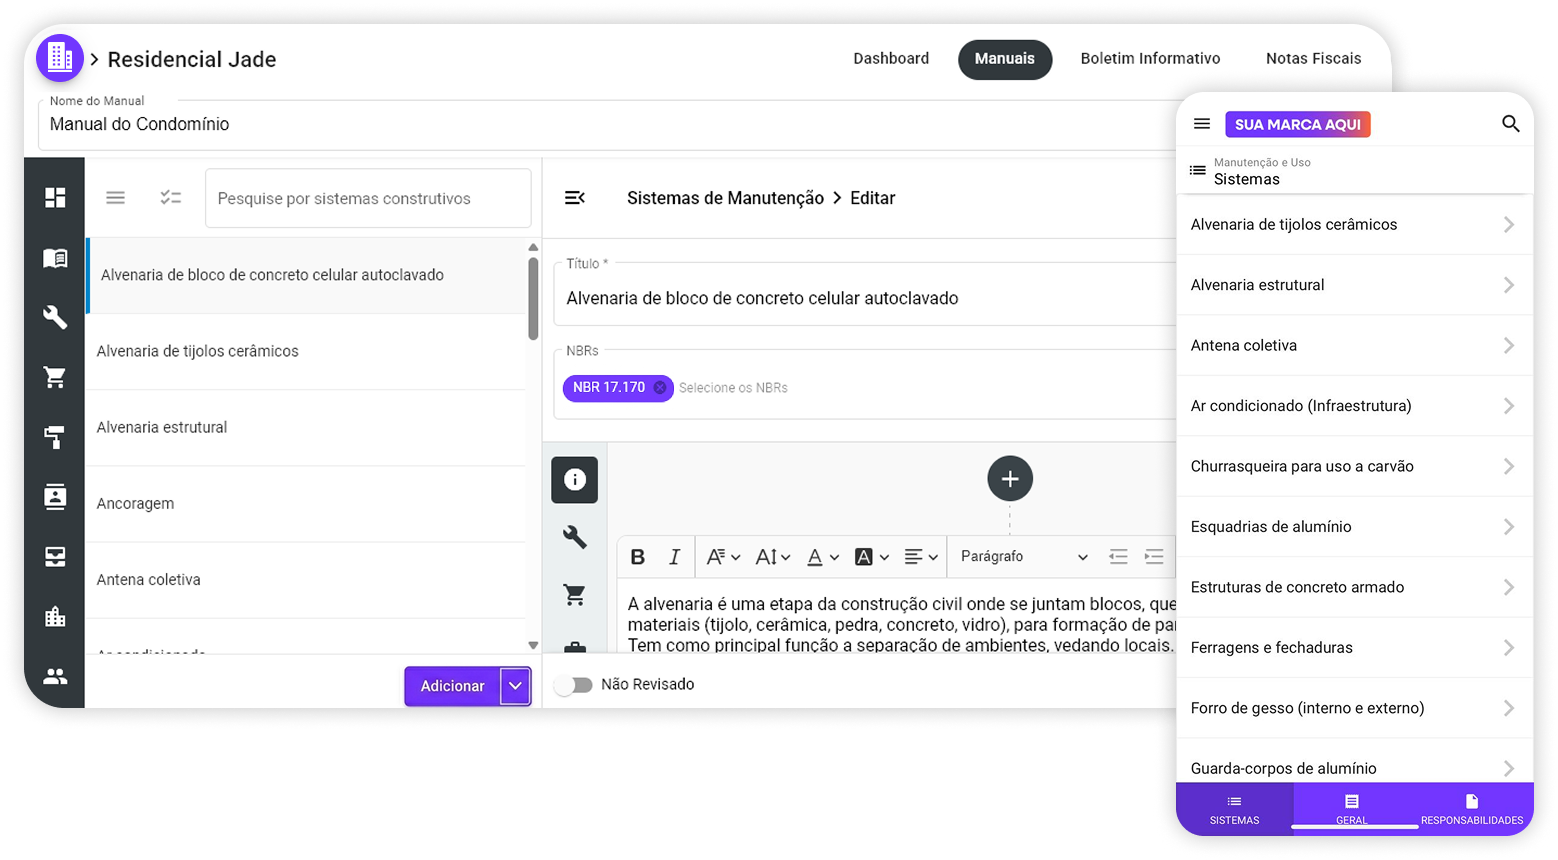
Task: Open the font color picker
Action: click(x=820, y=557)
